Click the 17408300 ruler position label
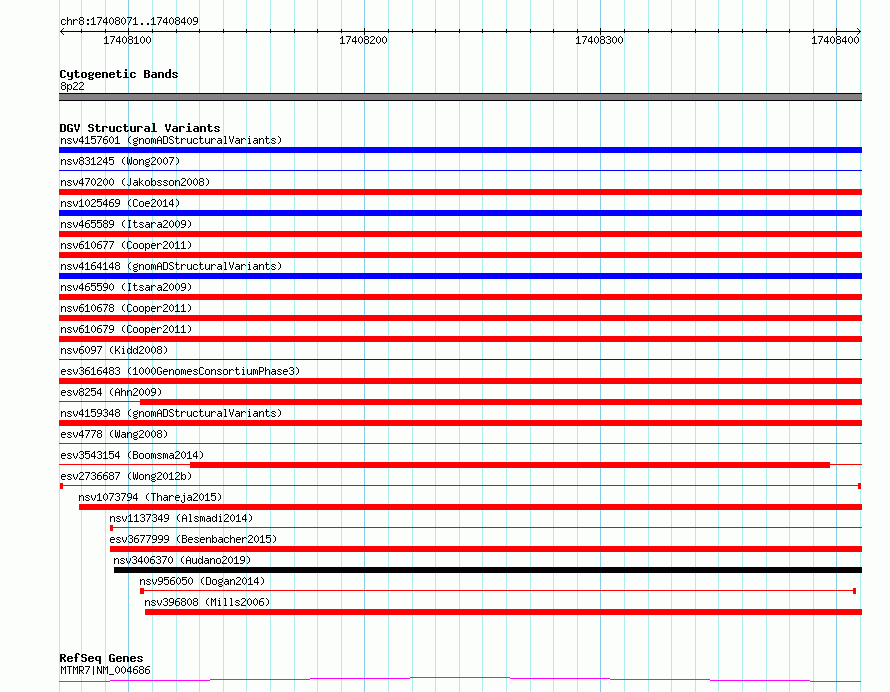 point(599,40)
